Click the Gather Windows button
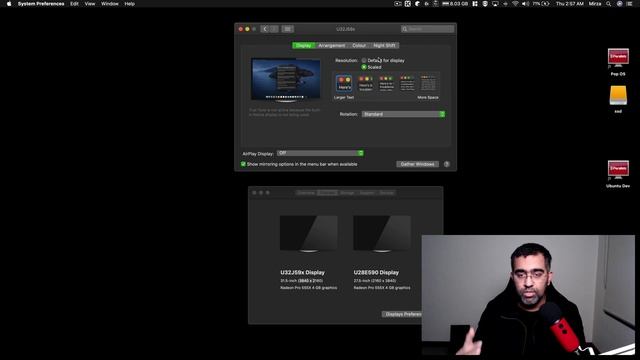This screenshot has height=360, width=640. [417, 164]
